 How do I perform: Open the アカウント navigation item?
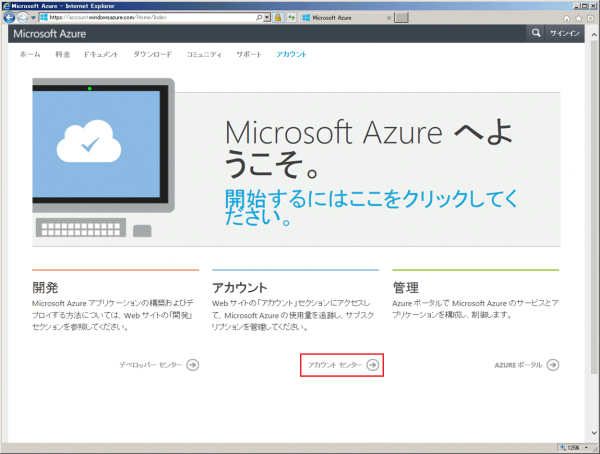pos(291,54)
